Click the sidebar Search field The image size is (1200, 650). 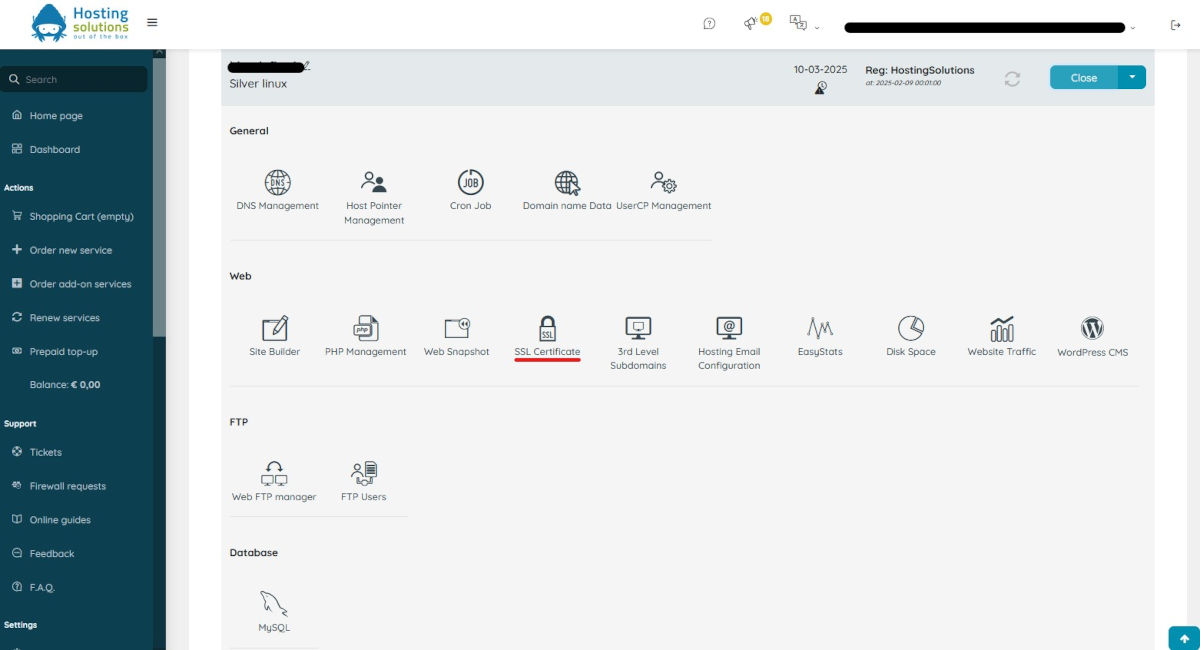(x=80, y=79)
